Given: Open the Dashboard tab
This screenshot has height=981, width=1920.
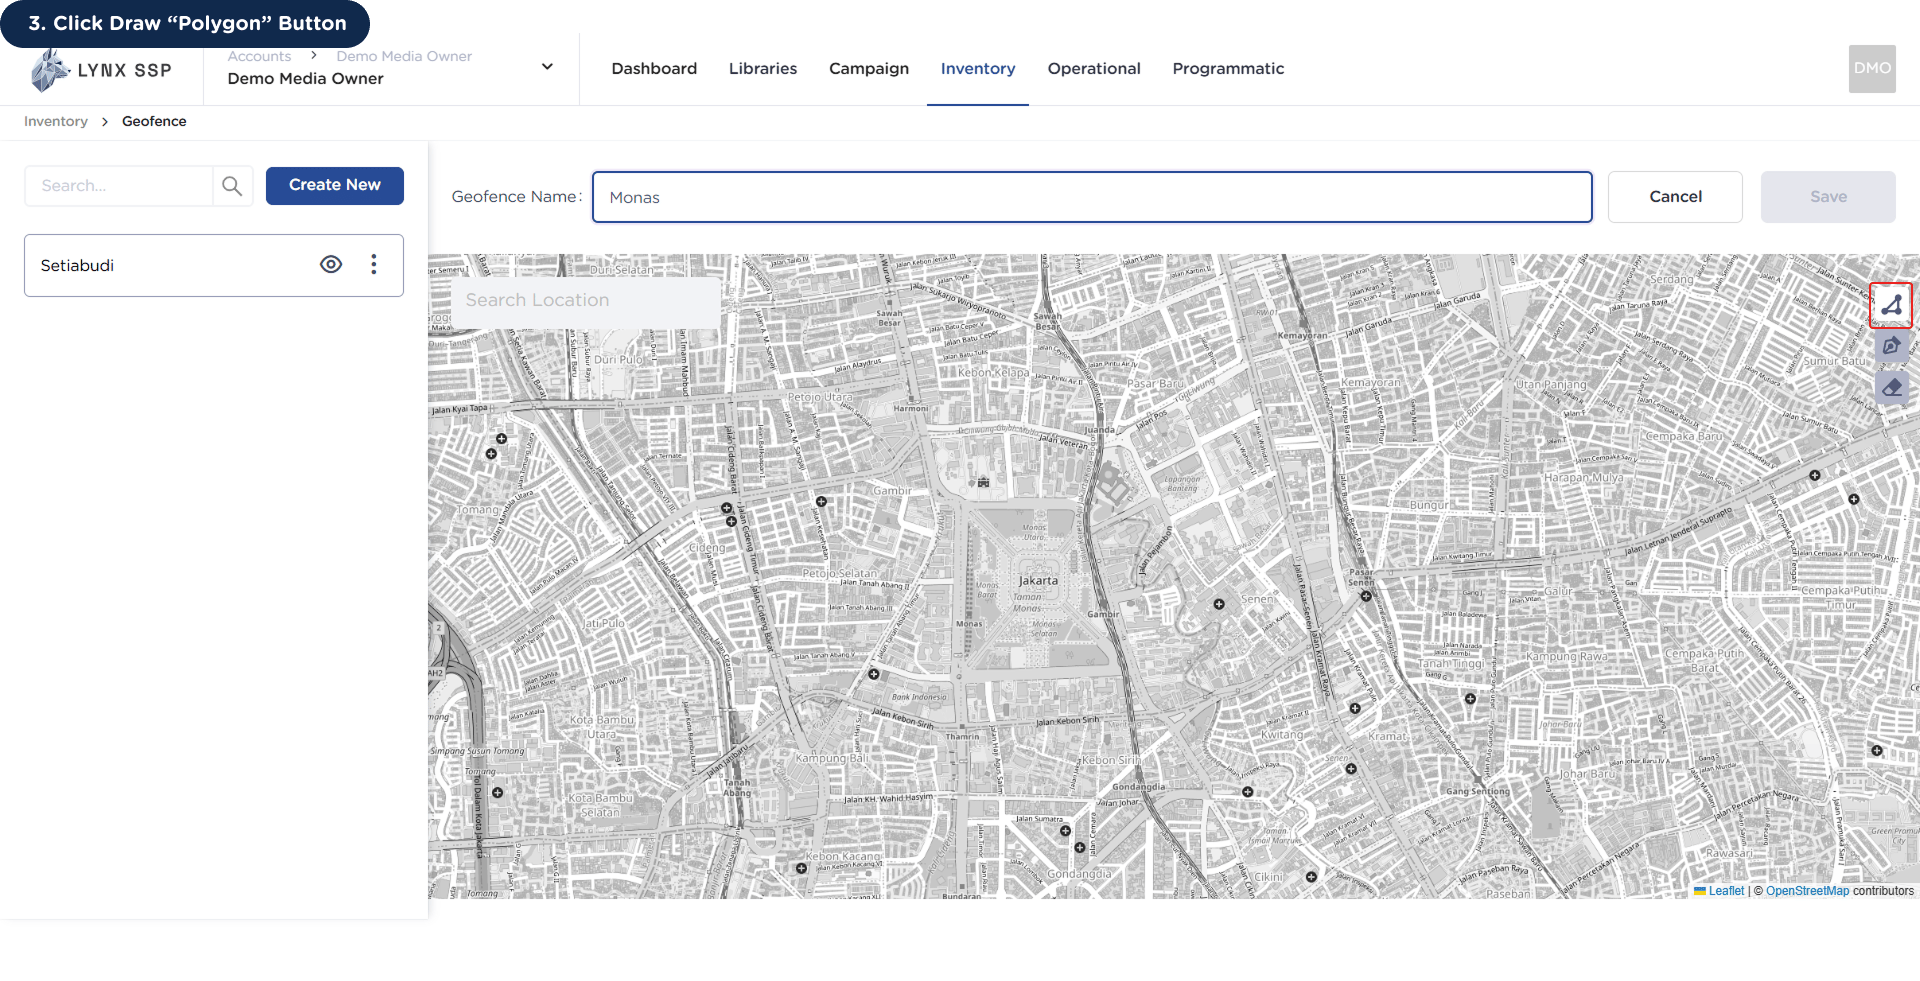Looking at the screenshot, I should 654,68.
